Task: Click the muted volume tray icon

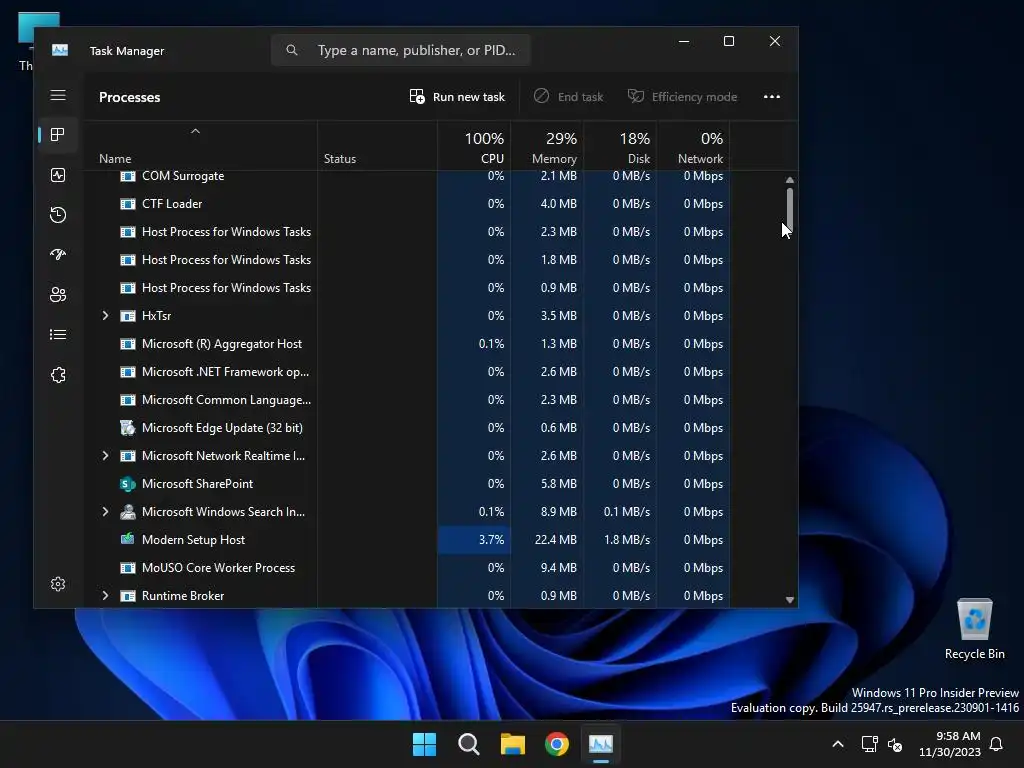Action: tap(895, 744)
